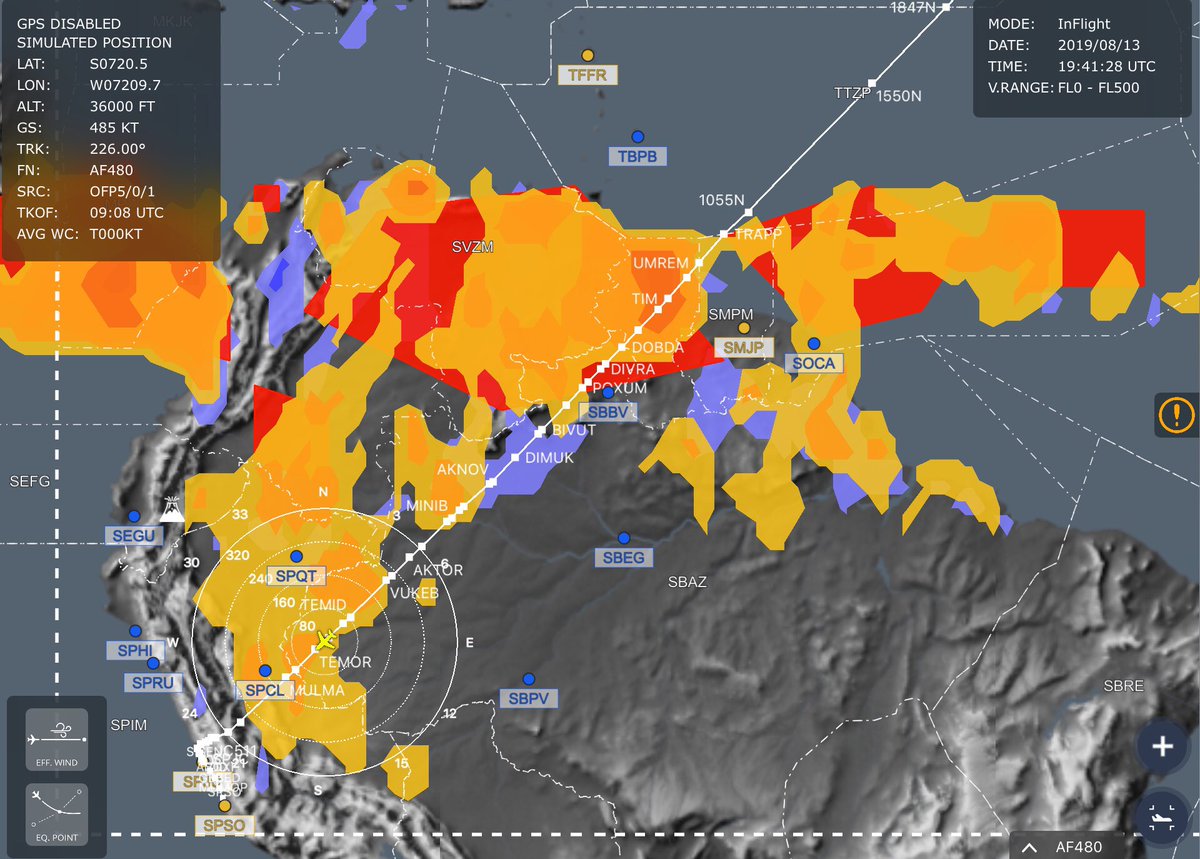Viewport: 1200px width, 859px height.
Task: Select the SPSO airport label
Action: coord(224,825)
